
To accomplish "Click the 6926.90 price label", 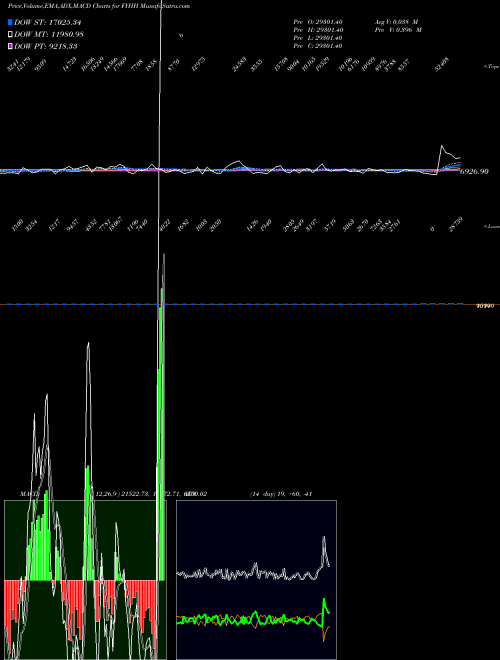I will [x=474, y=171].
